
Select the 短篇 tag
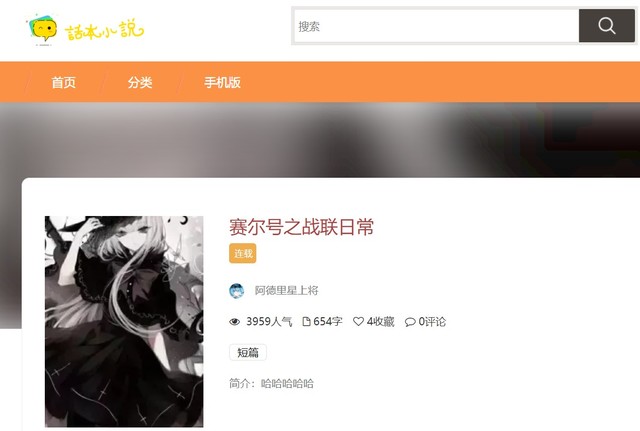(248, 353)
